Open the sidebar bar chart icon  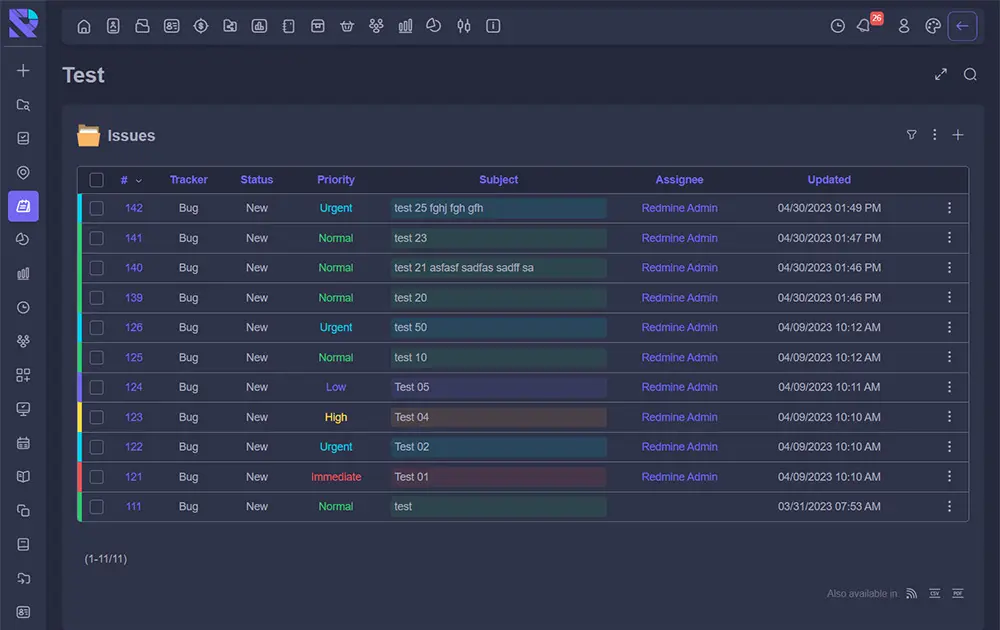tap(23, 274)
